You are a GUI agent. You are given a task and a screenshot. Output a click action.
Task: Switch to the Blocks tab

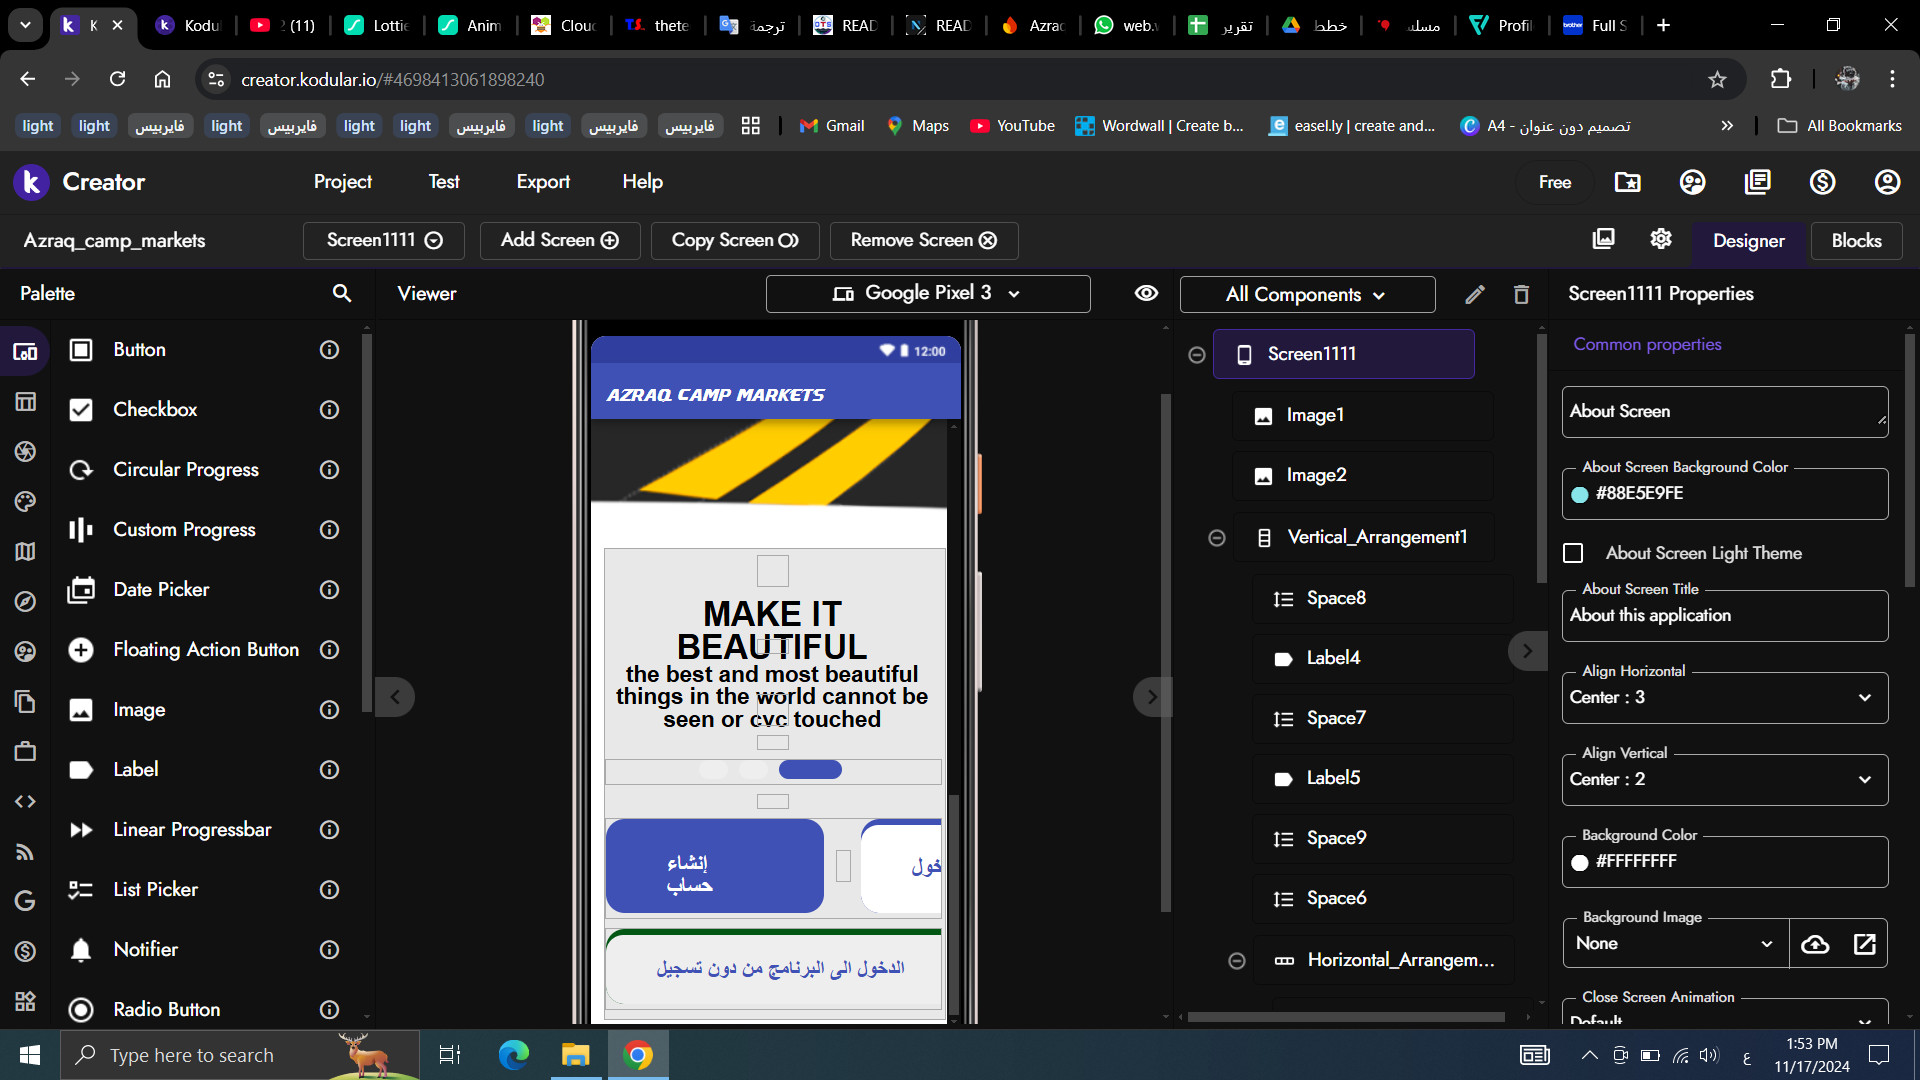1856,241
